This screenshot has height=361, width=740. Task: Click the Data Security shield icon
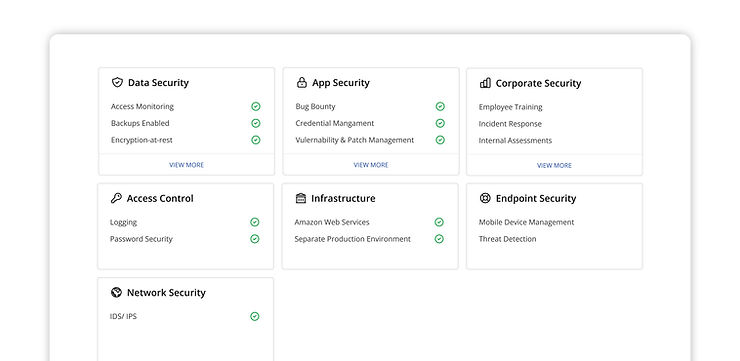[117, 83]
